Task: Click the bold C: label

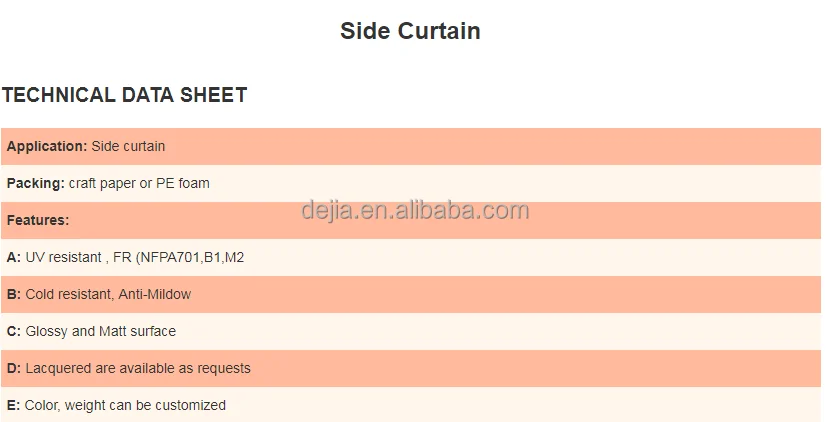Action: (x=14, y=332)
